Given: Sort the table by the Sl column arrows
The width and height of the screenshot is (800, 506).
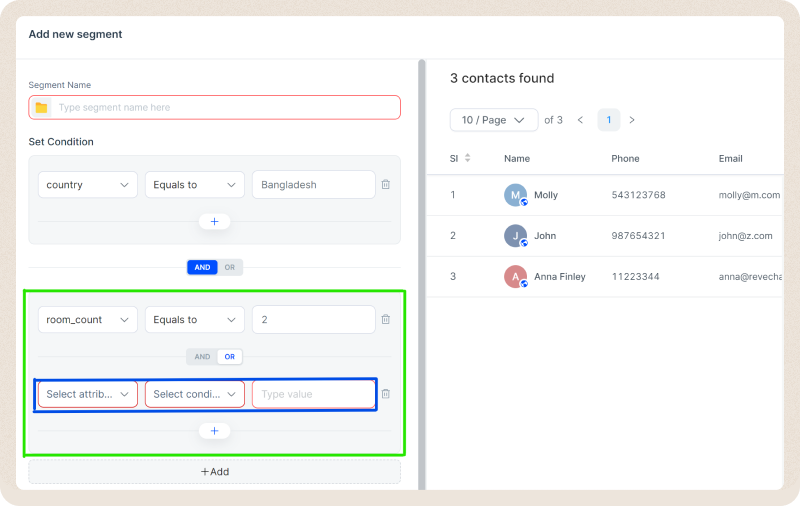Looking at the screenshot, I should coord(467,158).
